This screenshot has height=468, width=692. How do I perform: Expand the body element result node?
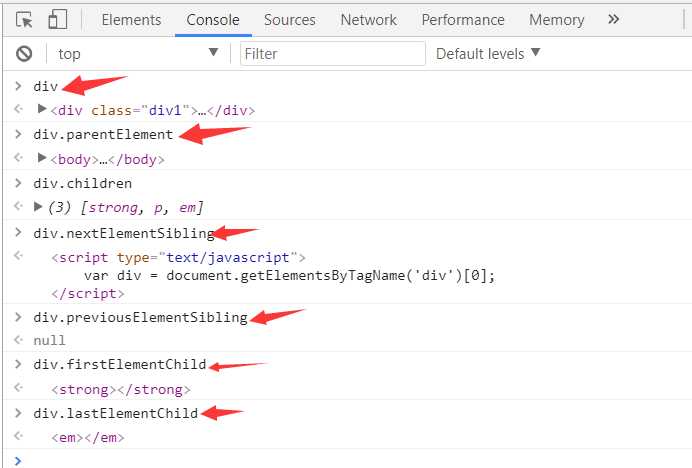(42, 158)
